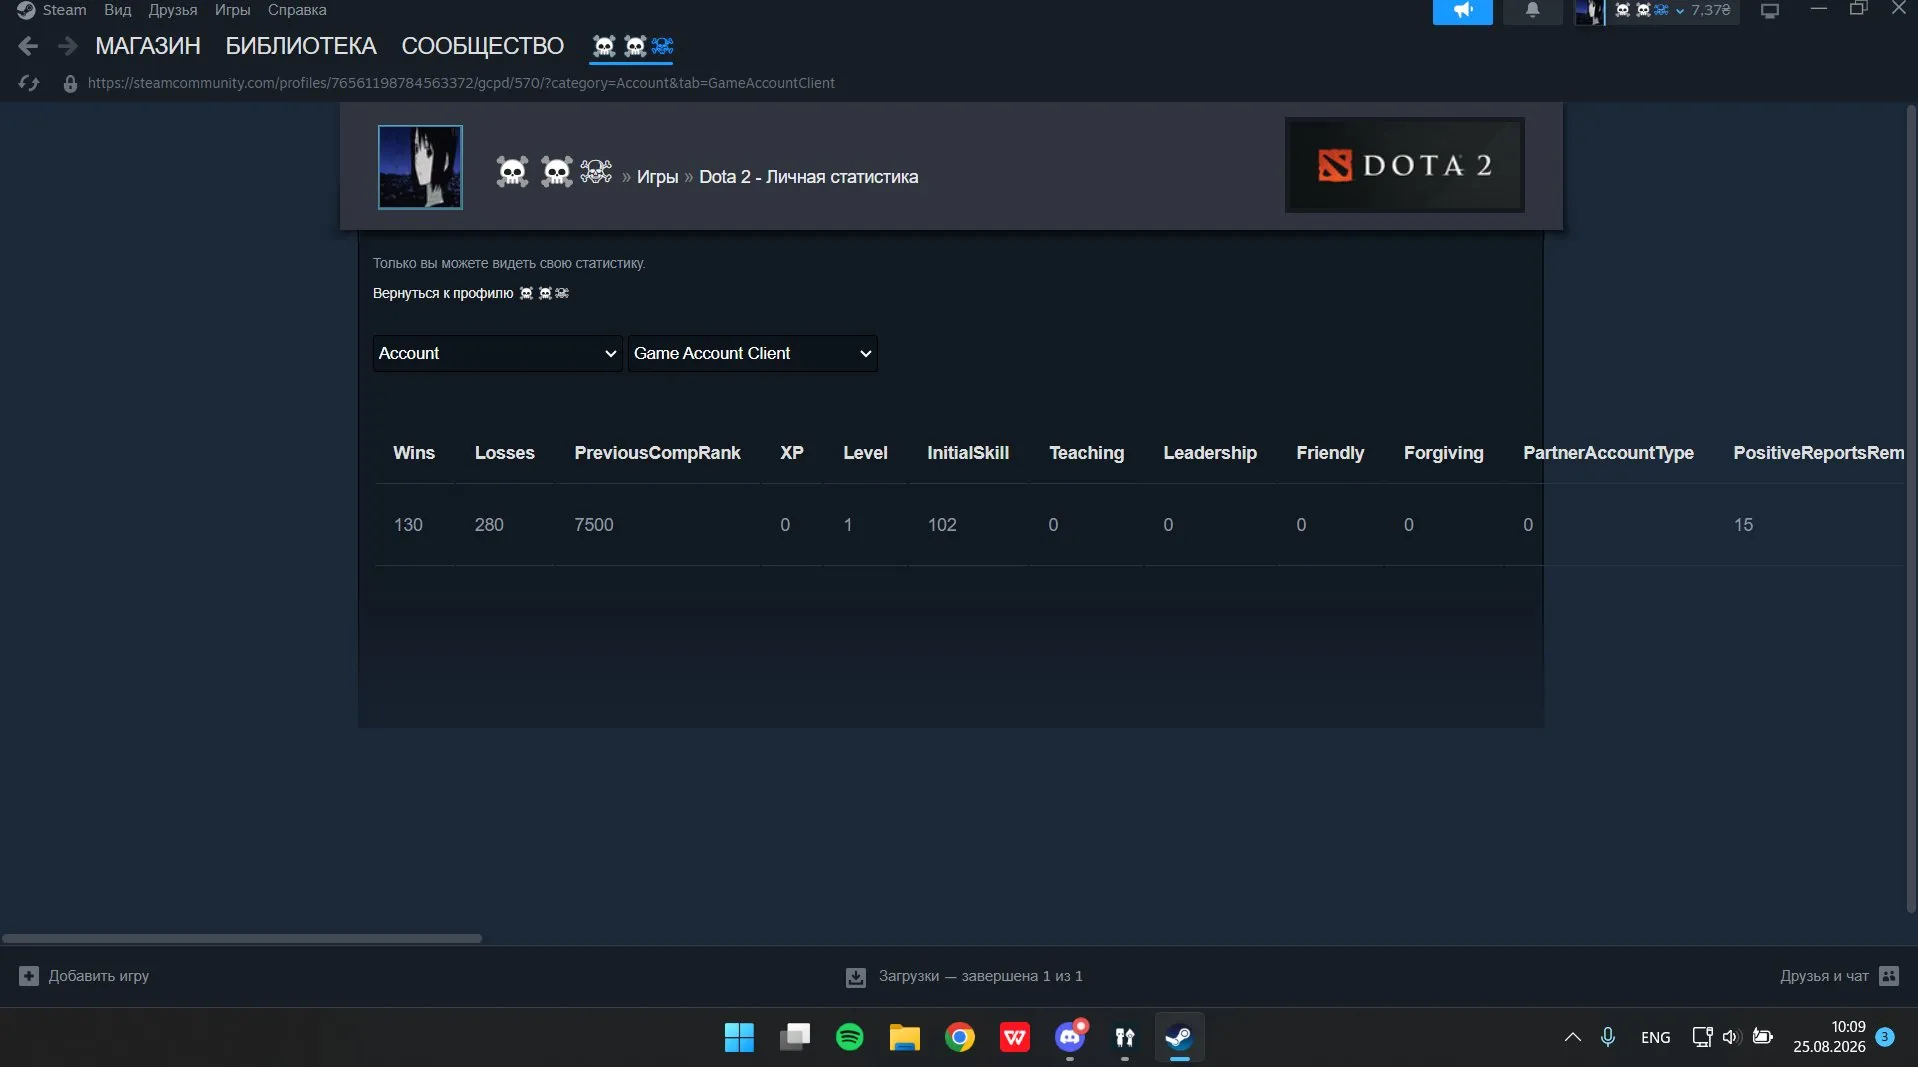
Task: Show hidden system tray icons
Action: click(1573, 1037)
